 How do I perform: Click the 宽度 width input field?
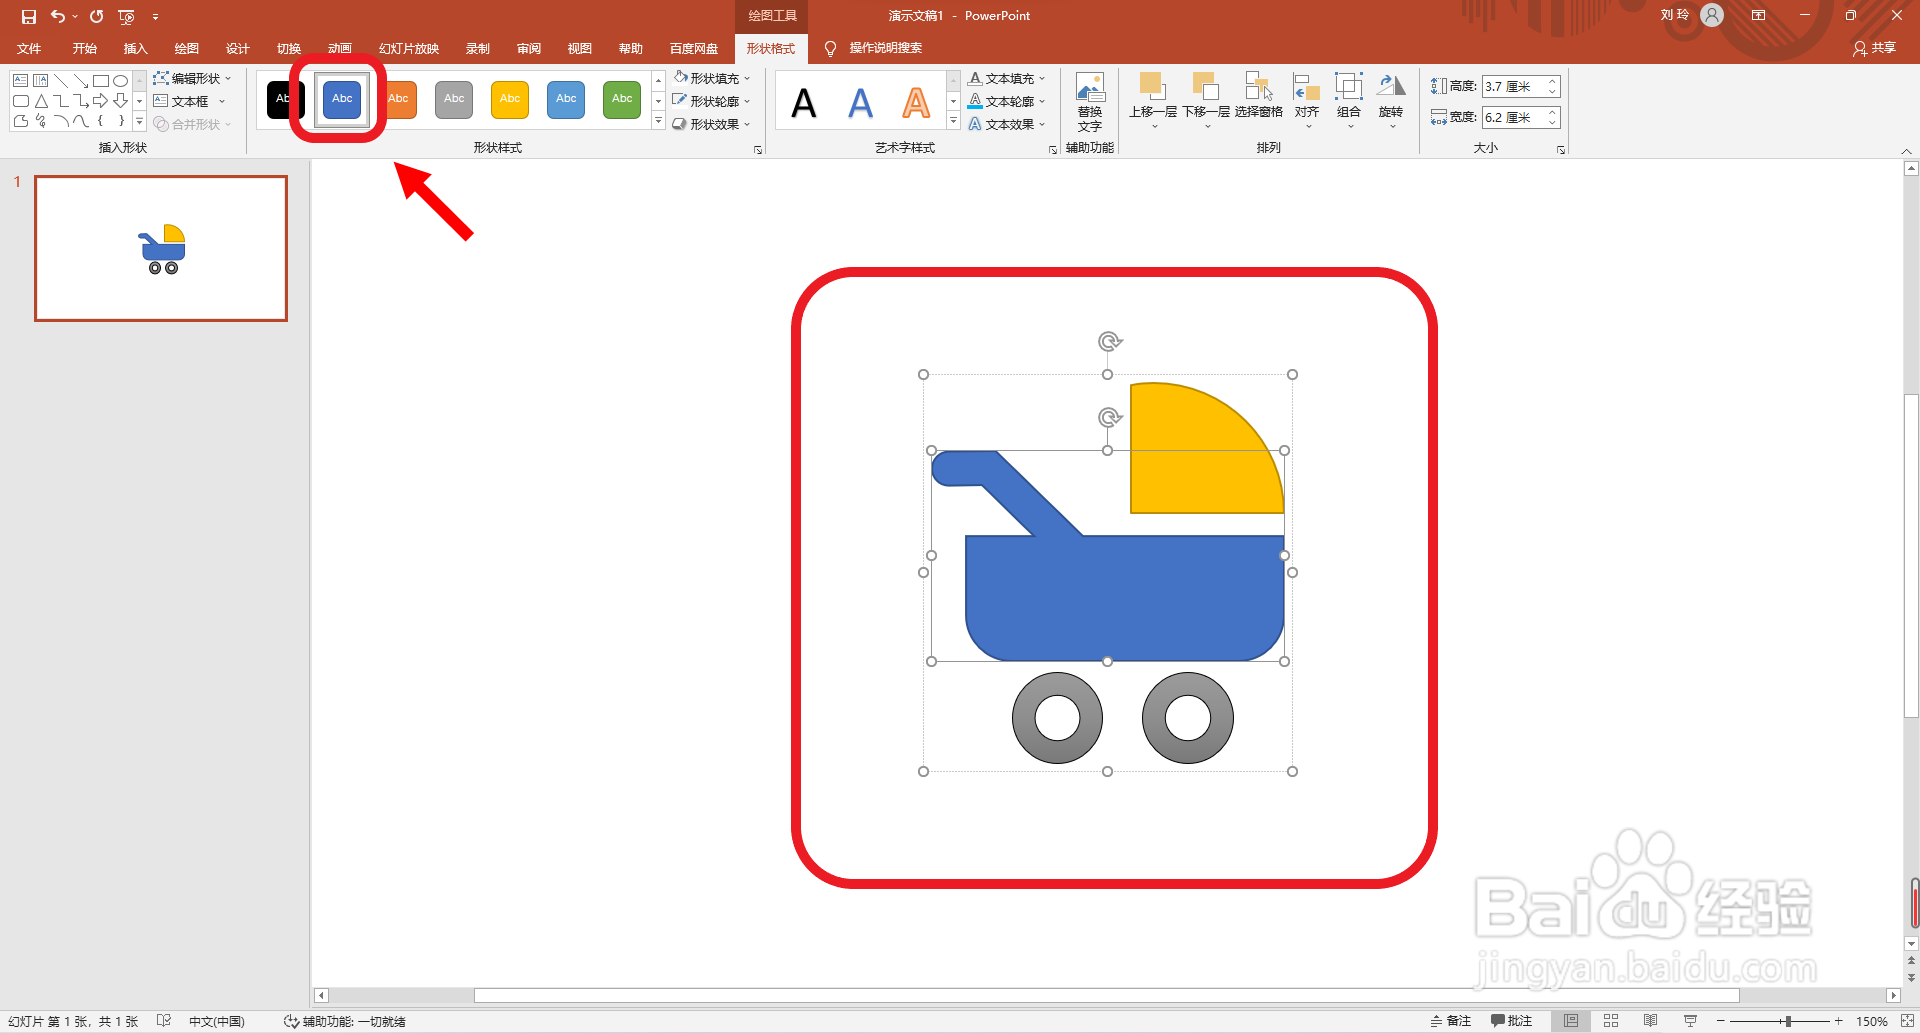point(1514,117)
